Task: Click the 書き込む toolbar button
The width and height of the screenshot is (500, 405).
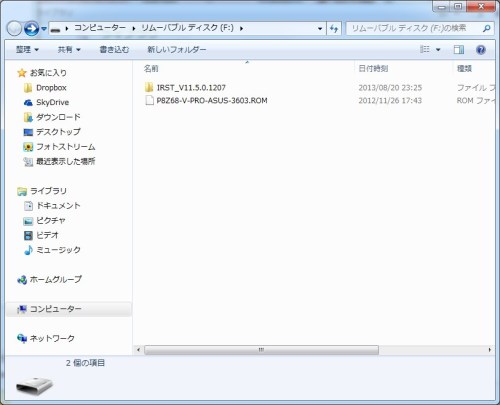Action: (x=114, y=50)
